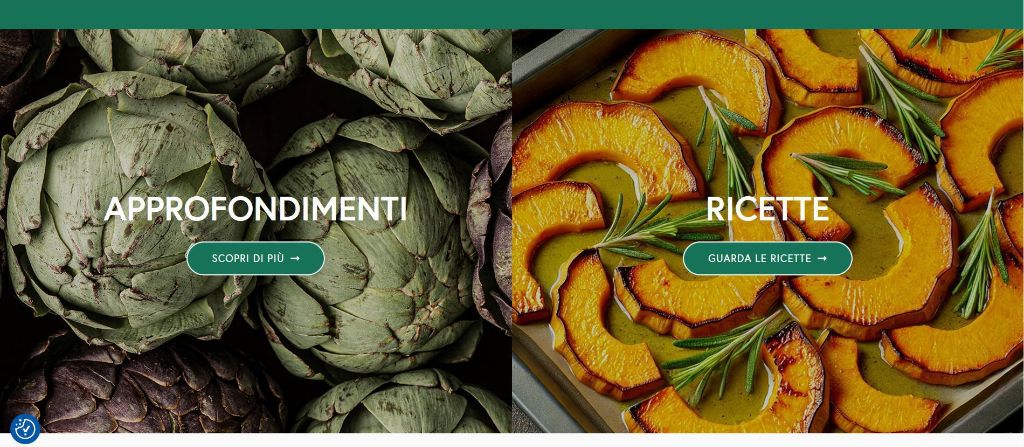Screen dimensions: 1024x447
Task: Click the green artichoke behind Scopri di più
Action: [372, 248]
